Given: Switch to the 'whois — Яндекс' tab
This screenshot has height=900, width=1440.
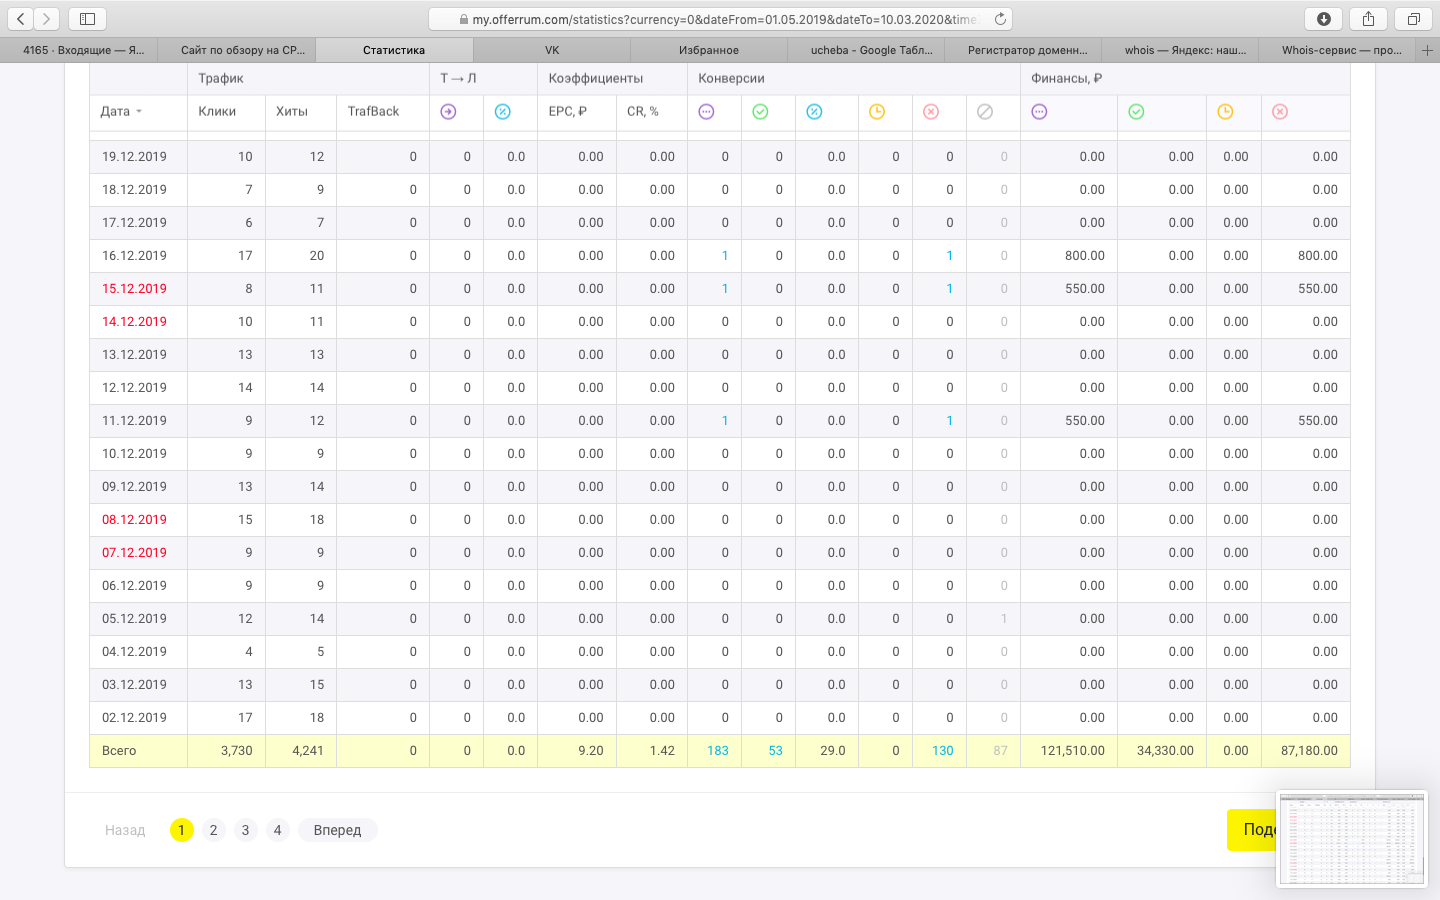Looking at the screenshot, I should click(x=1180, y=50).
